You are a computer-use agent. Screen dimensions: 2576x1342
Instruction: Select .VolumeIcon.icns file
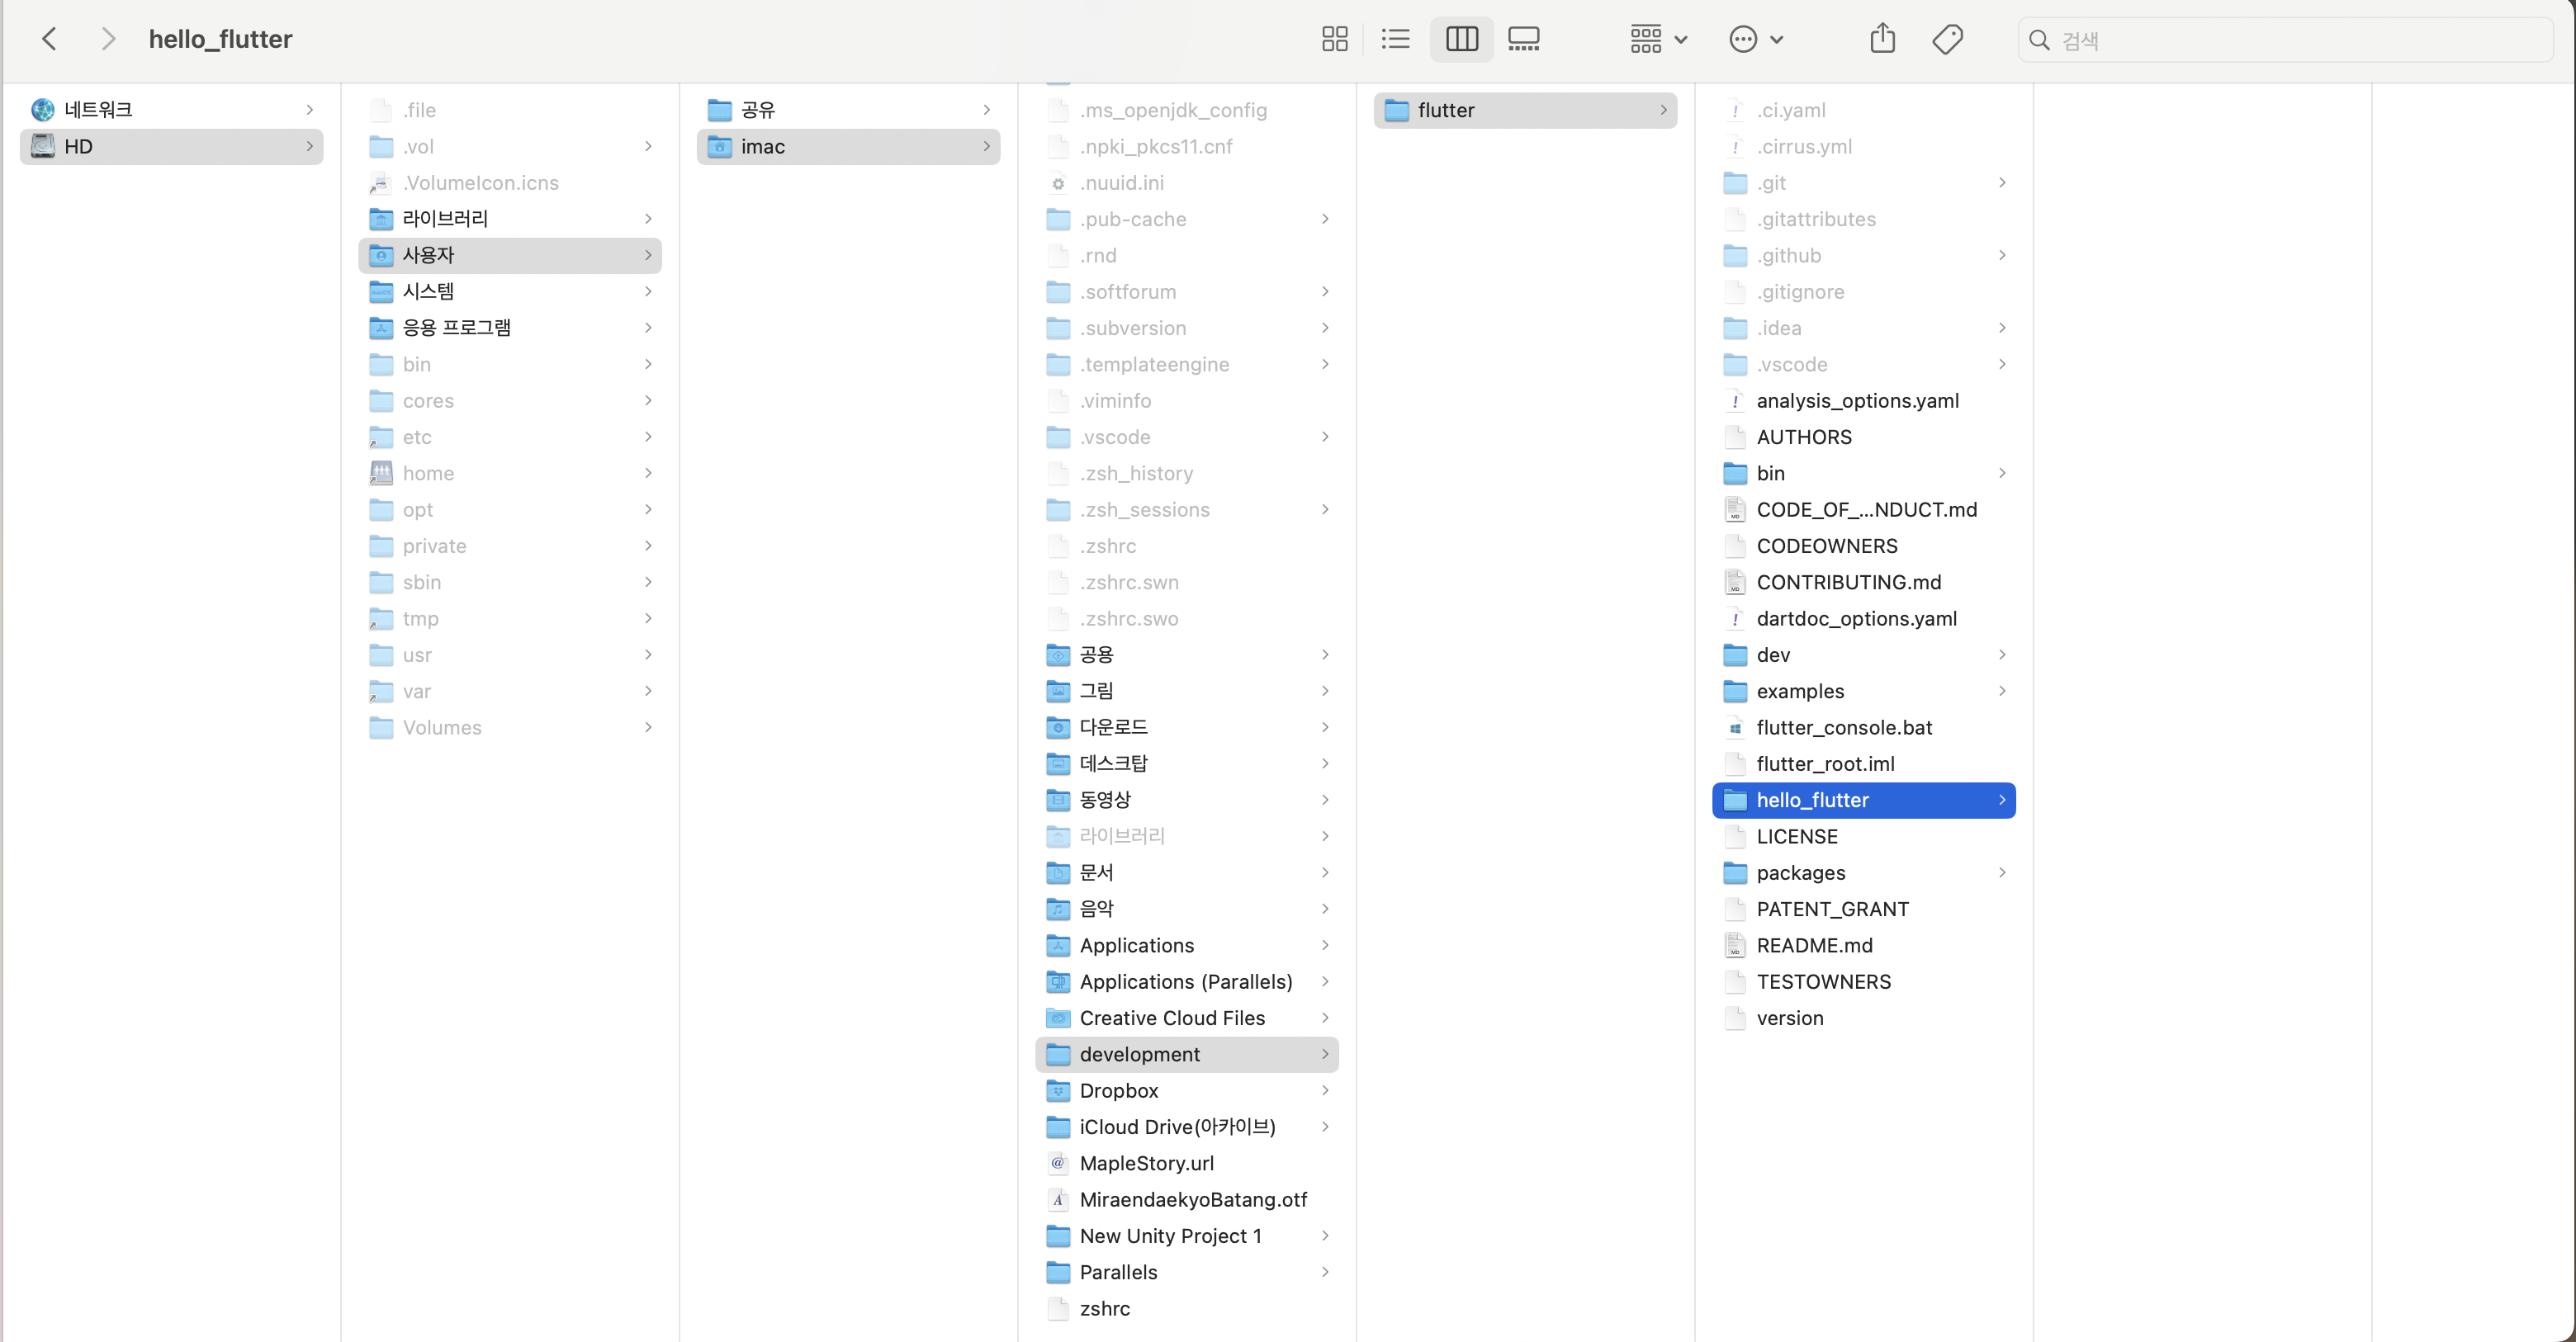coord(510,182)
